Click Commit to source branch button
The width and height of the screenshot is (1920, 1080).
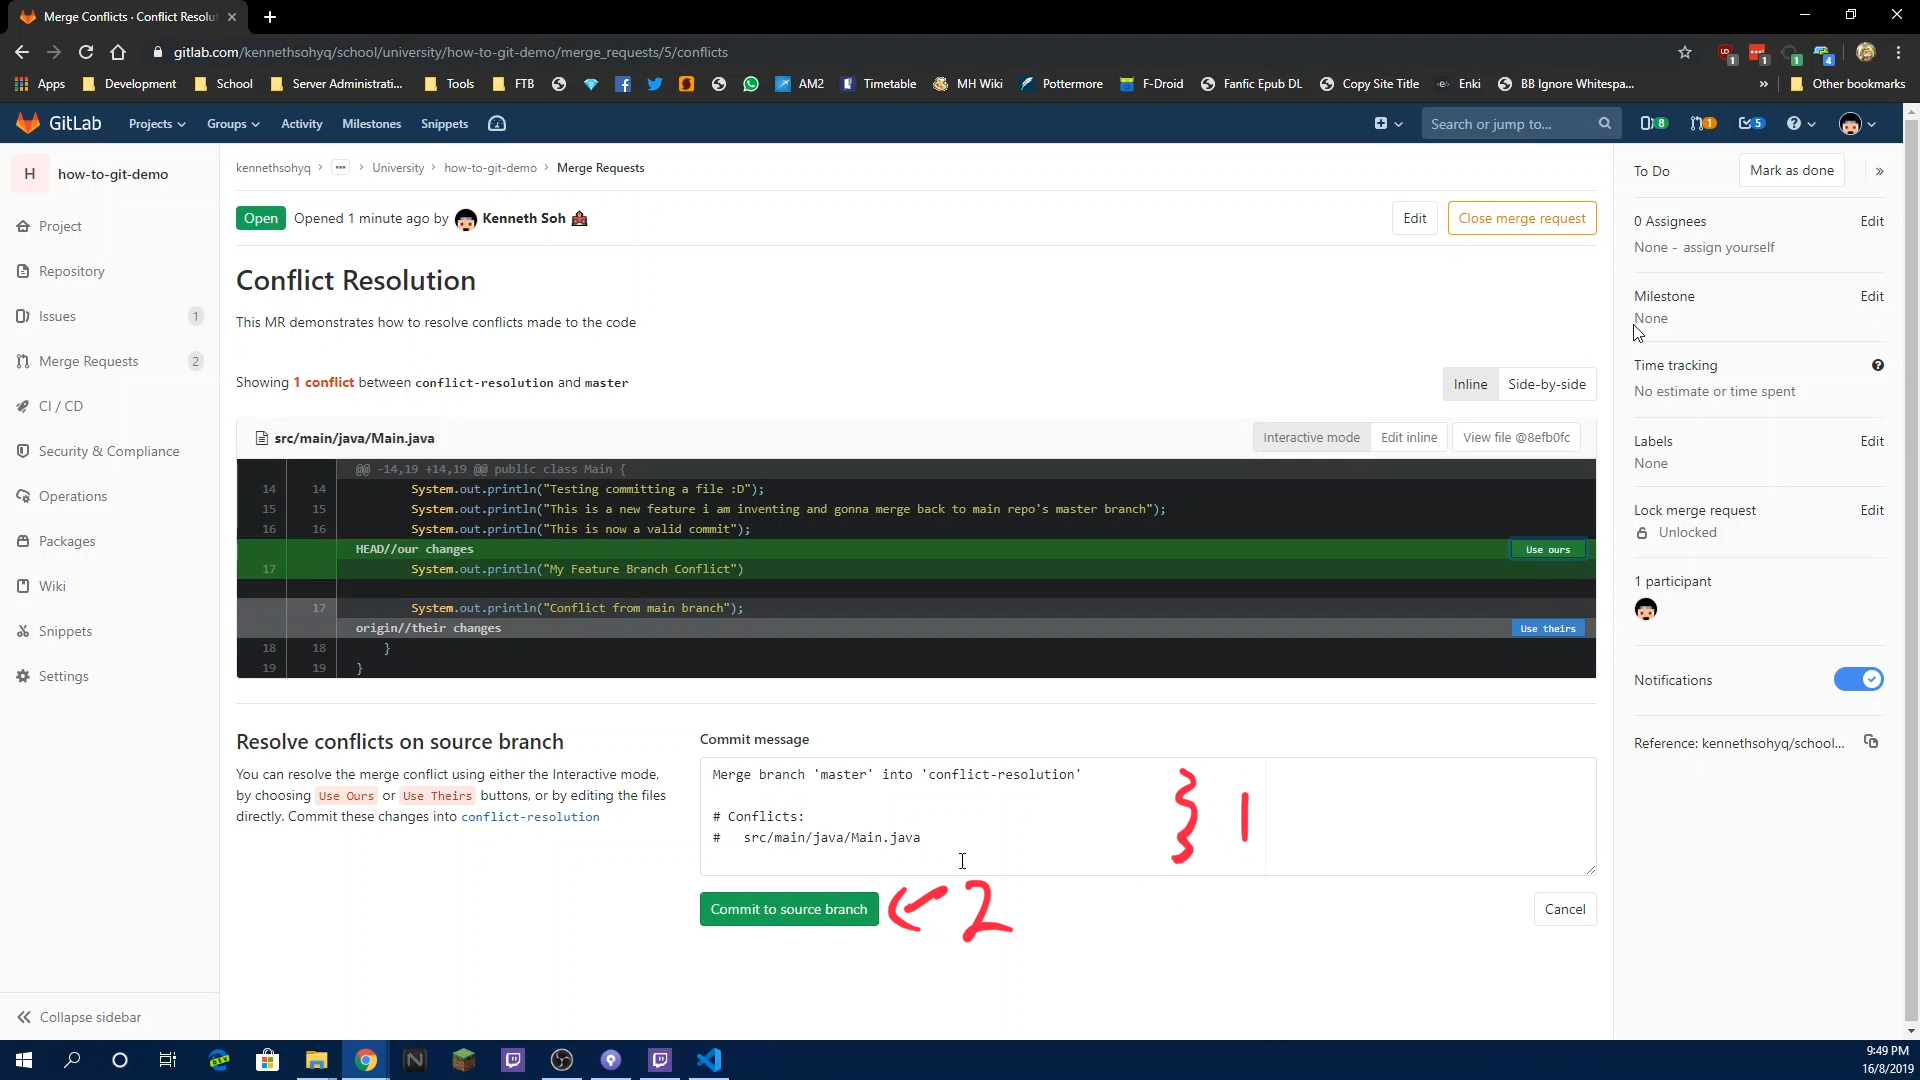pos(789,909)
